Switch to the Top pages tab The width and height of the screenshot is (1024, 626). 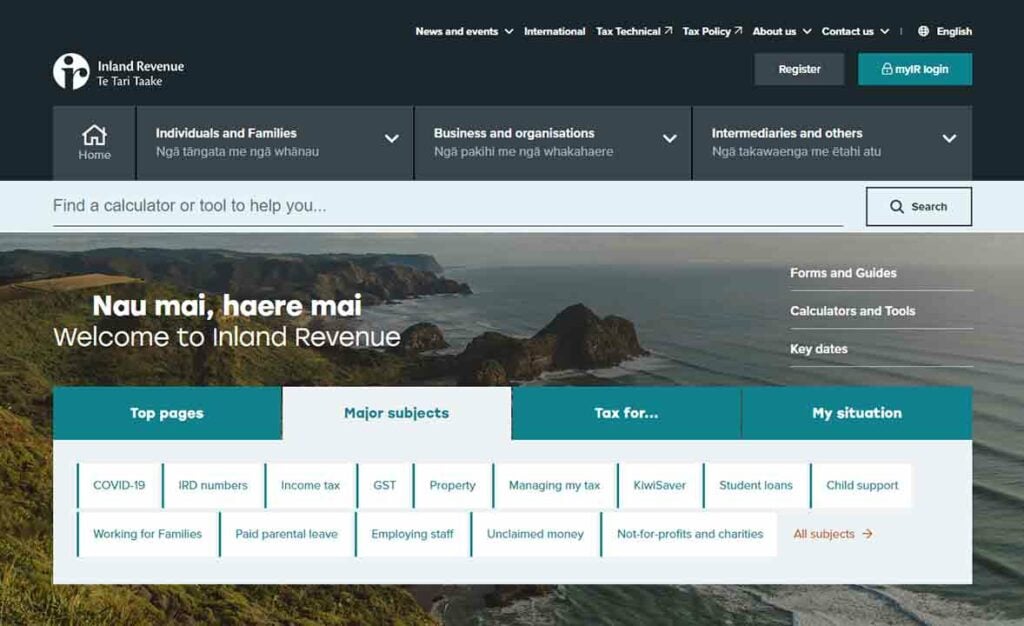167,413
